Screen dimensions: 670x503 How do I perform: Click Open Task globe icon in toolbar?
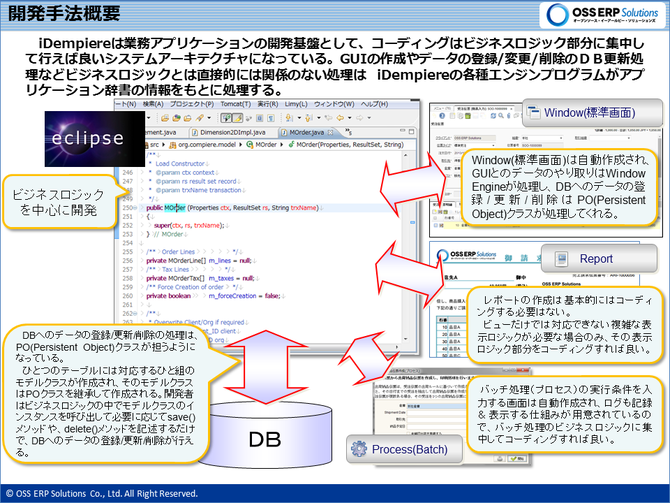[x=176, y=118]
